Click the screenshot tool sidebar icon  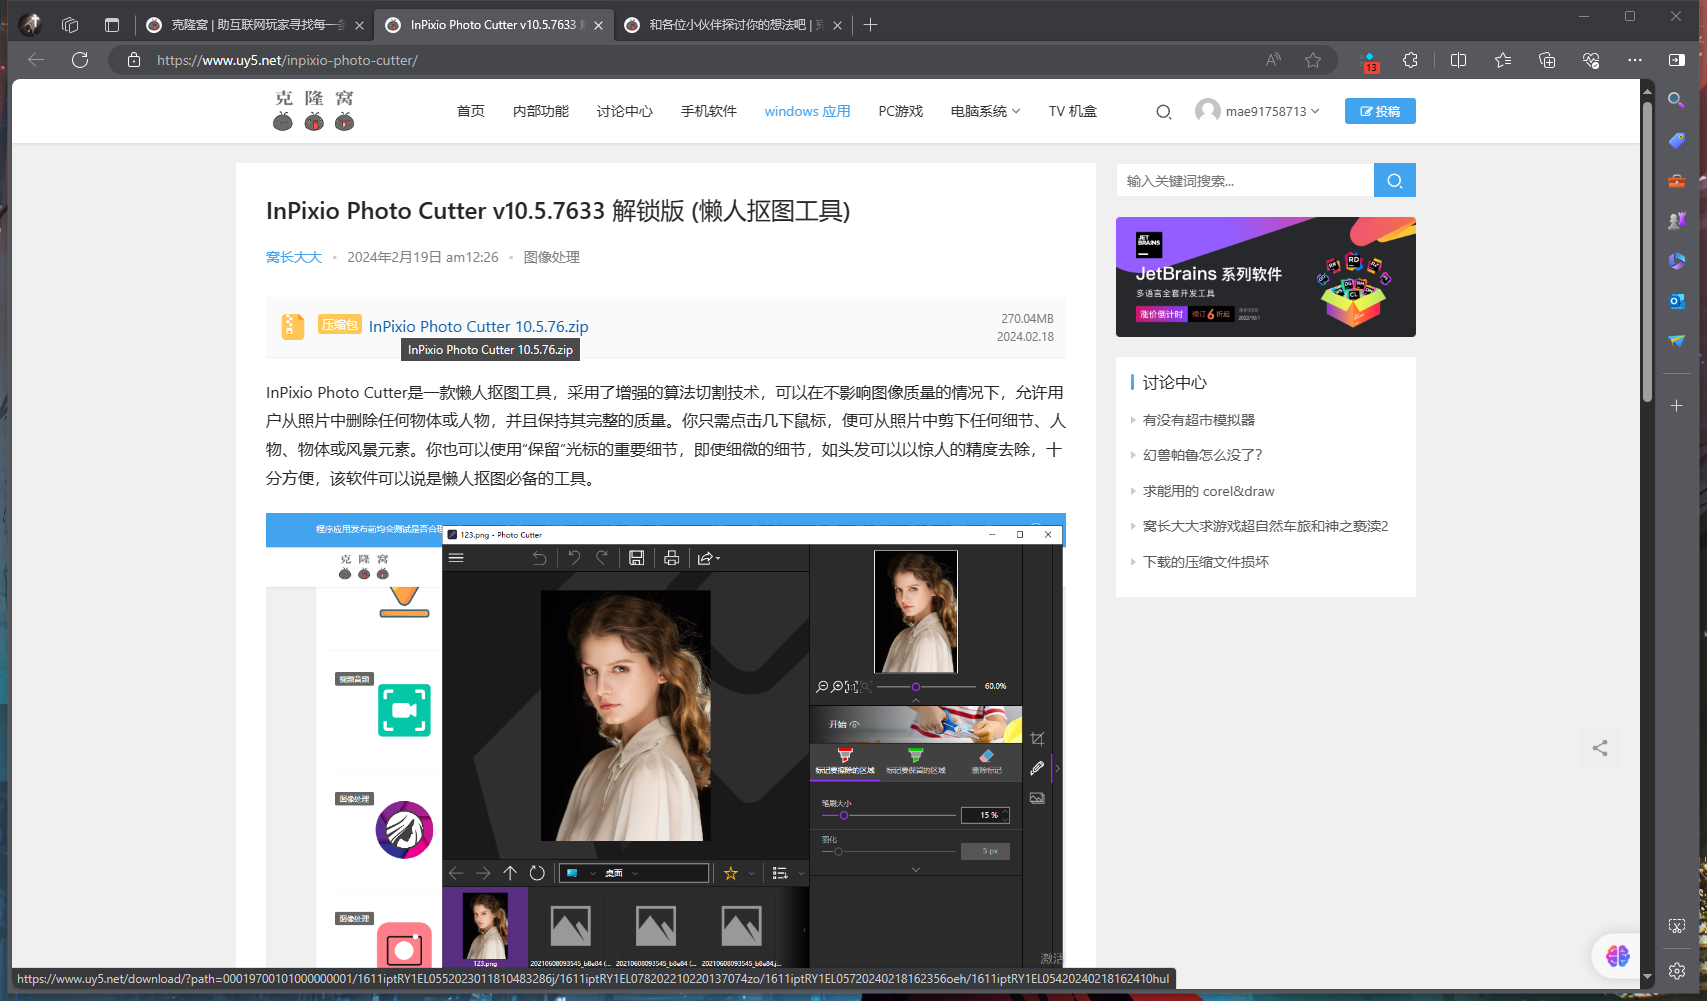click(x=1677, y=926)
